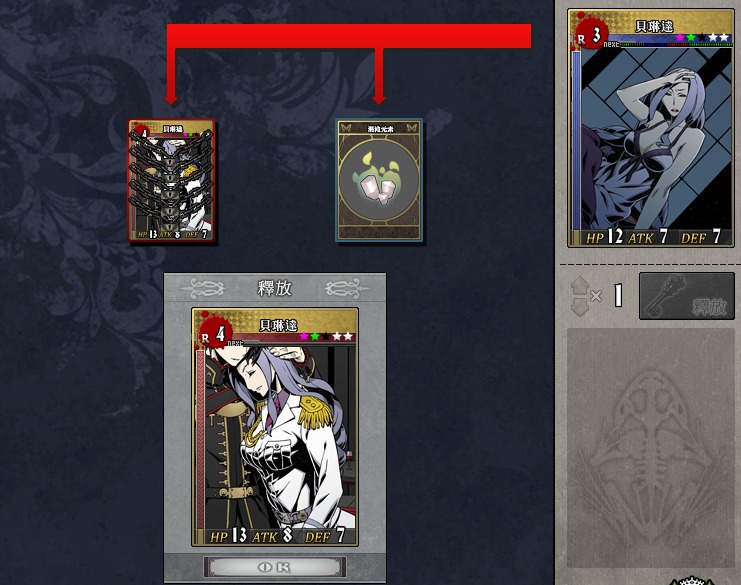
Task: Click the quantity number 1
Action: [x=618, y=296]
